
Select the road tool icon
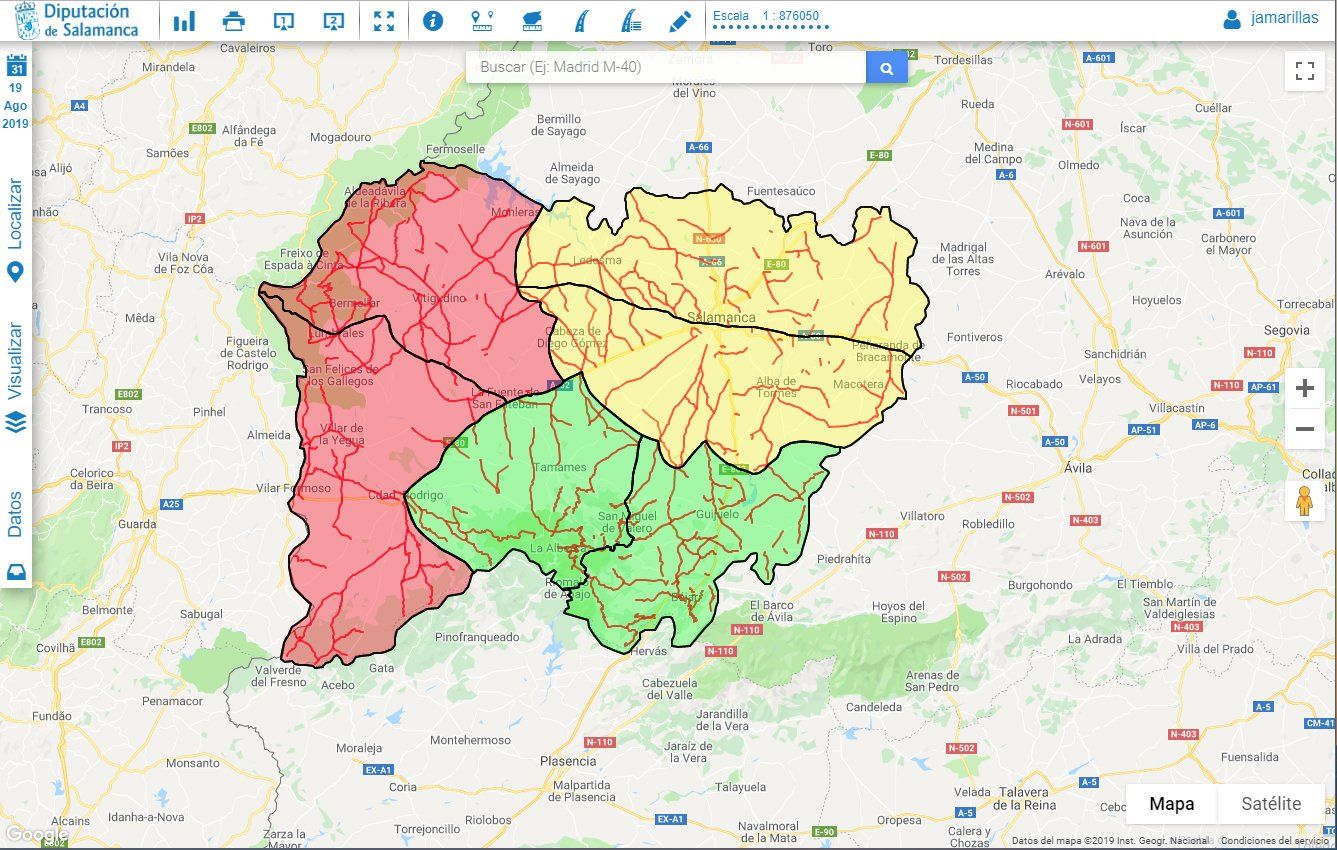point(580,21)
